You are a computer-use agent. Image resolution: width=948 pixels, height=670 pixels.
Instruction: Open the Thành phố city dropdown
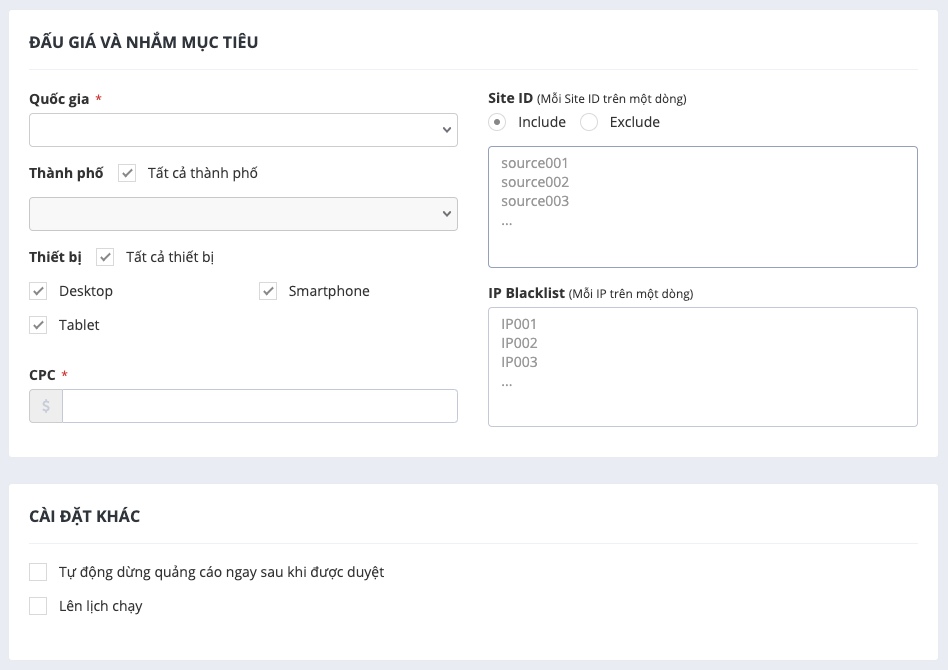click(x=243, y=214)
